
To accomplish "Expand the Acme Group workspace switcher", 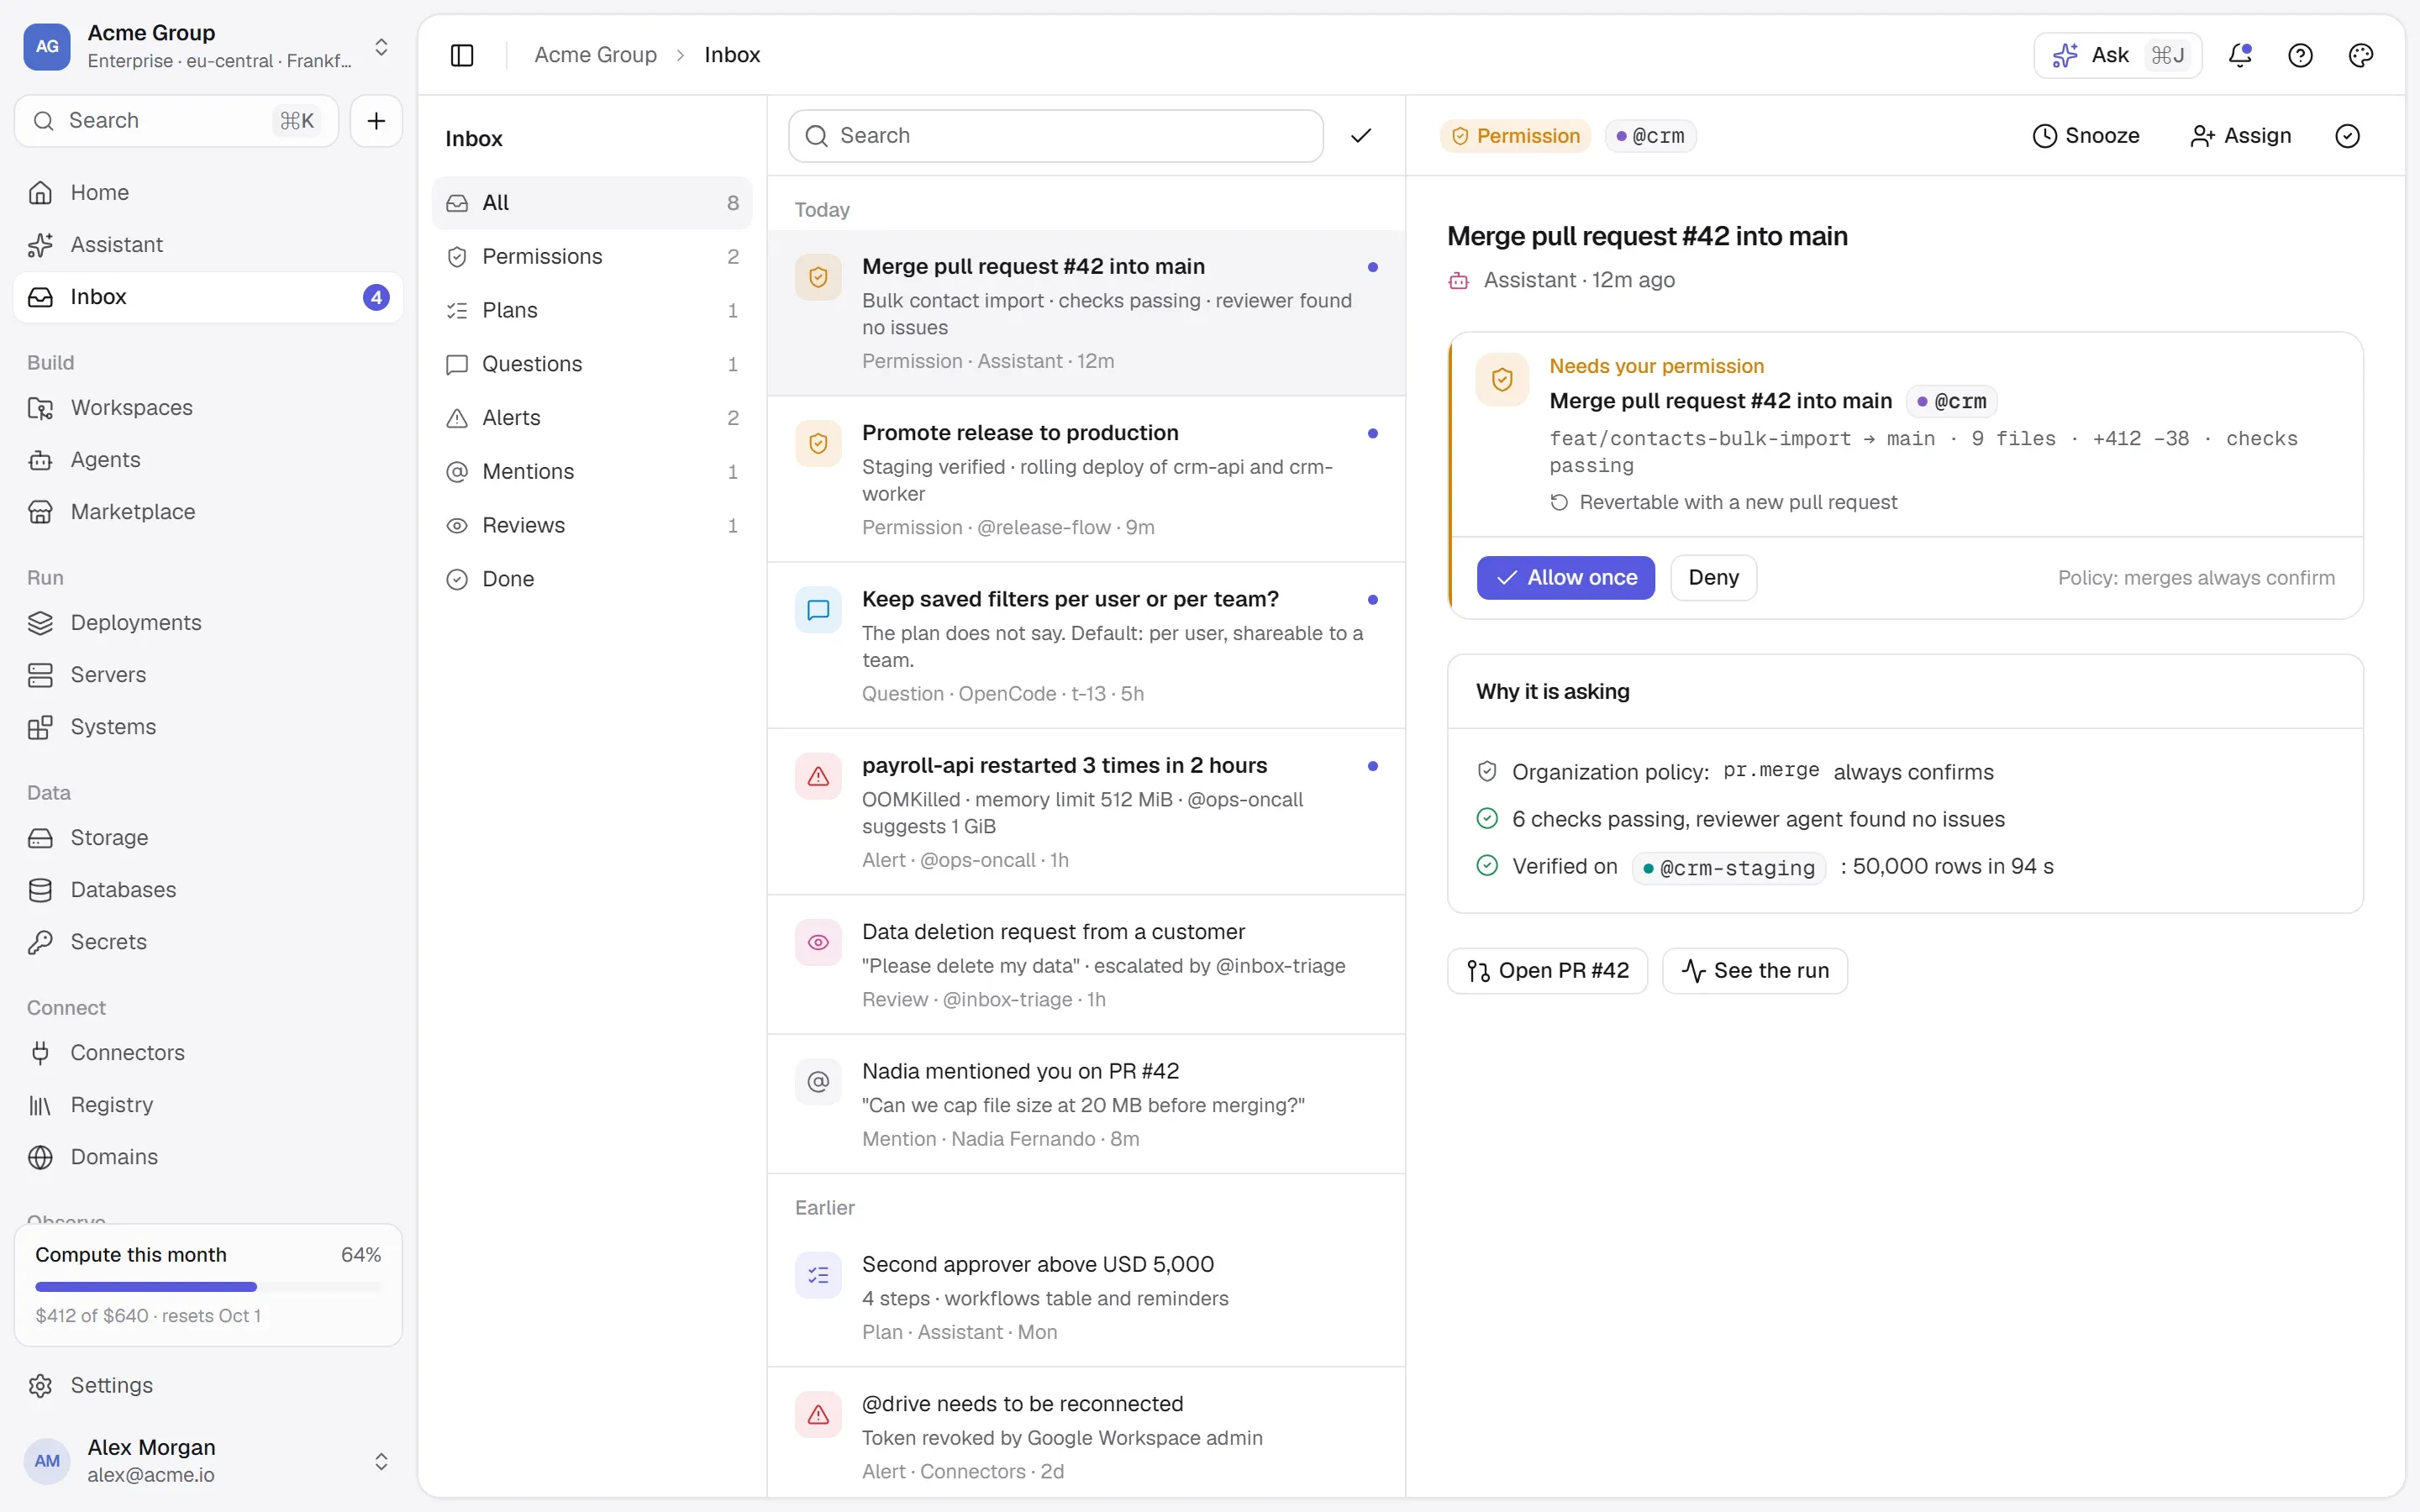I will pos(208,47).
